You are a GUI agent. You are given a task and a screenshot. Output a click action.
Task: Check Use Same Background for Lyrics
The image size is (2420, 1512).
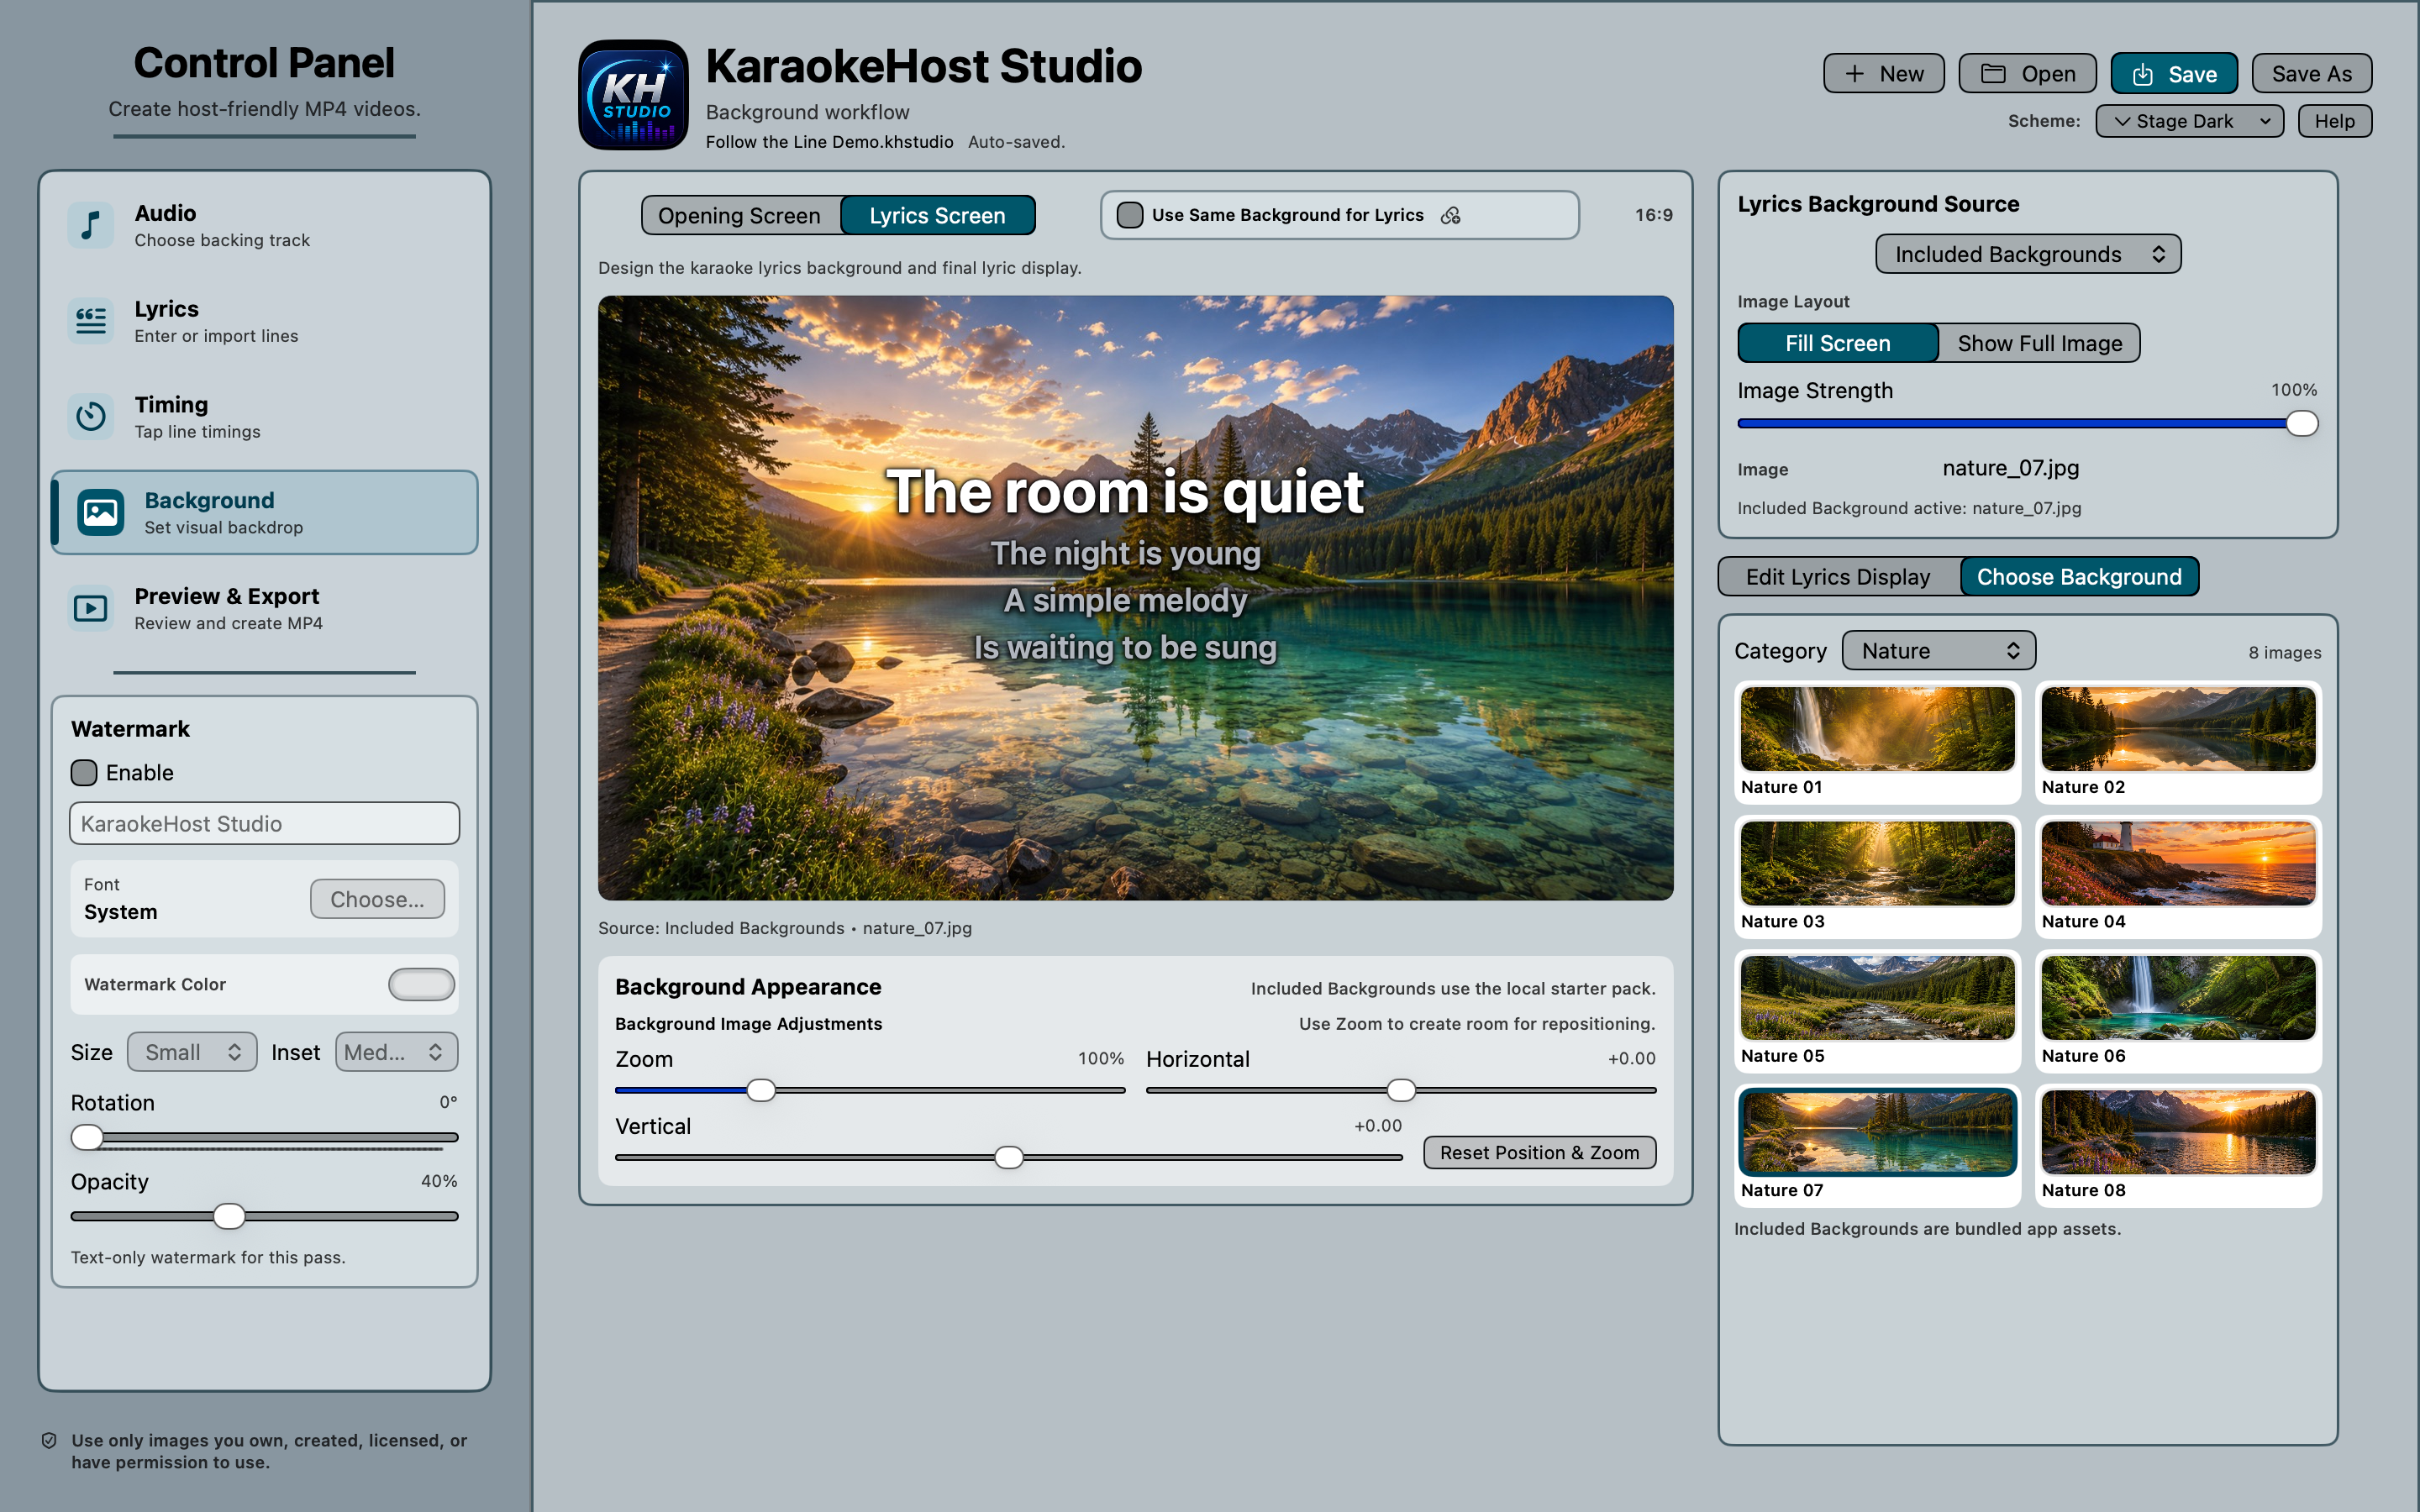click(x=1130, y=215)
